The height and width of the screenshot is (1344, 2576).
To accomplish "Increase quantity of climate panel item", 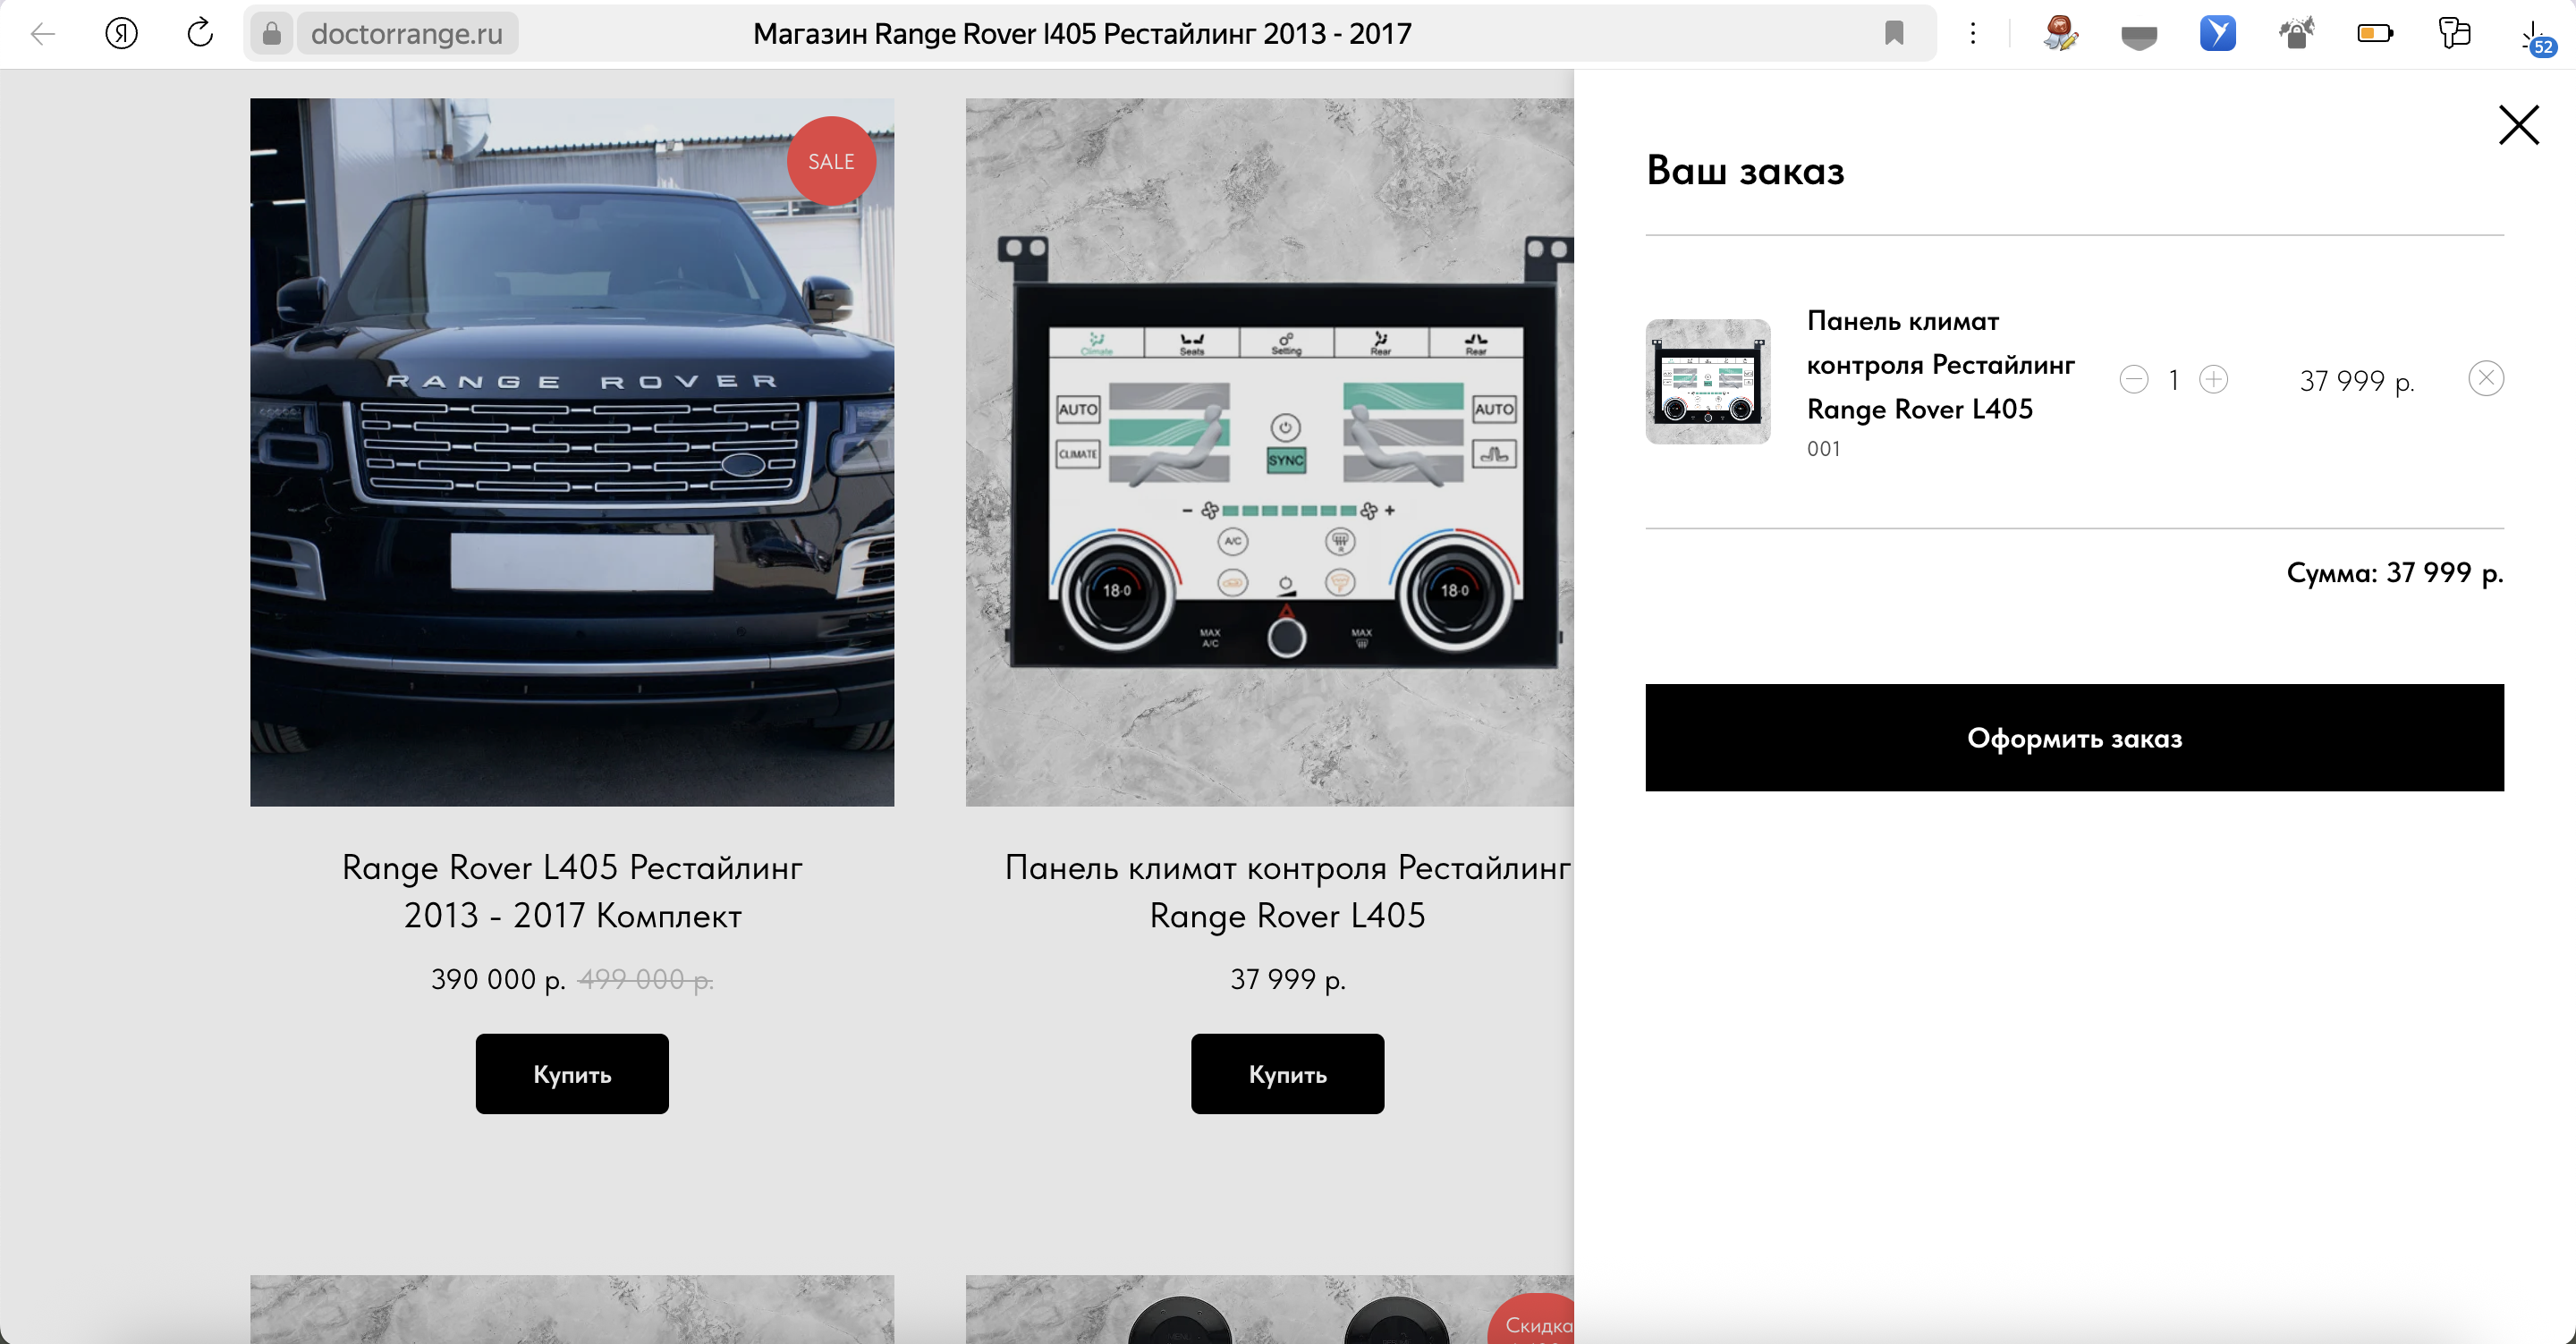I will [x=2214, y=380].
